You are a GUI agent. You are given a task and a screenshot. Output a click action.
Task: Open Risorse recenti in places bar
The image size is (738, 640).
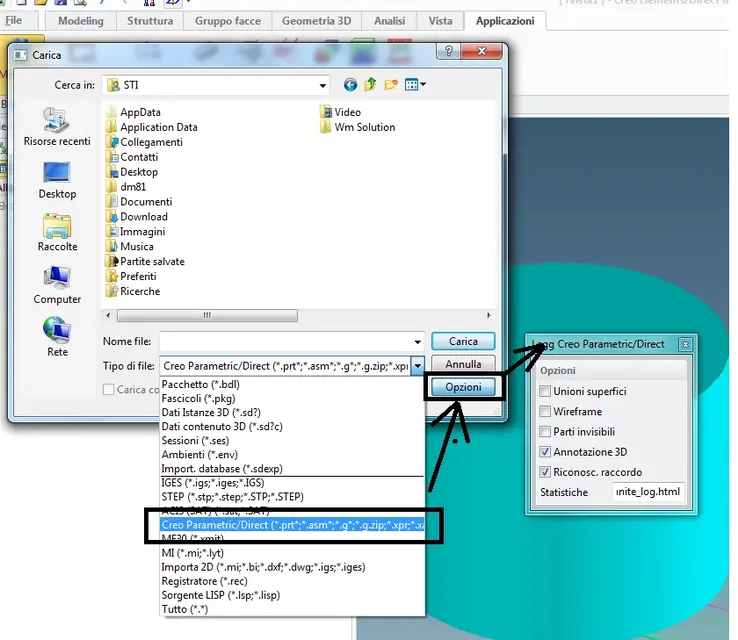pyautogui.click(x=57, y=127)
